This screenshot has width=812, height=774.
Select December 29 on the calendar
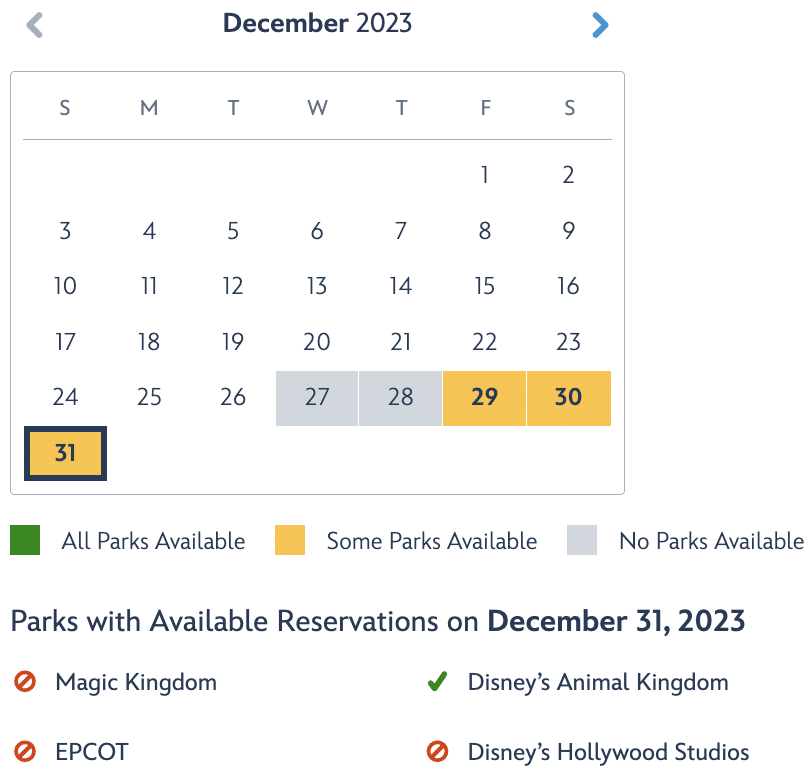pos(484,398)
